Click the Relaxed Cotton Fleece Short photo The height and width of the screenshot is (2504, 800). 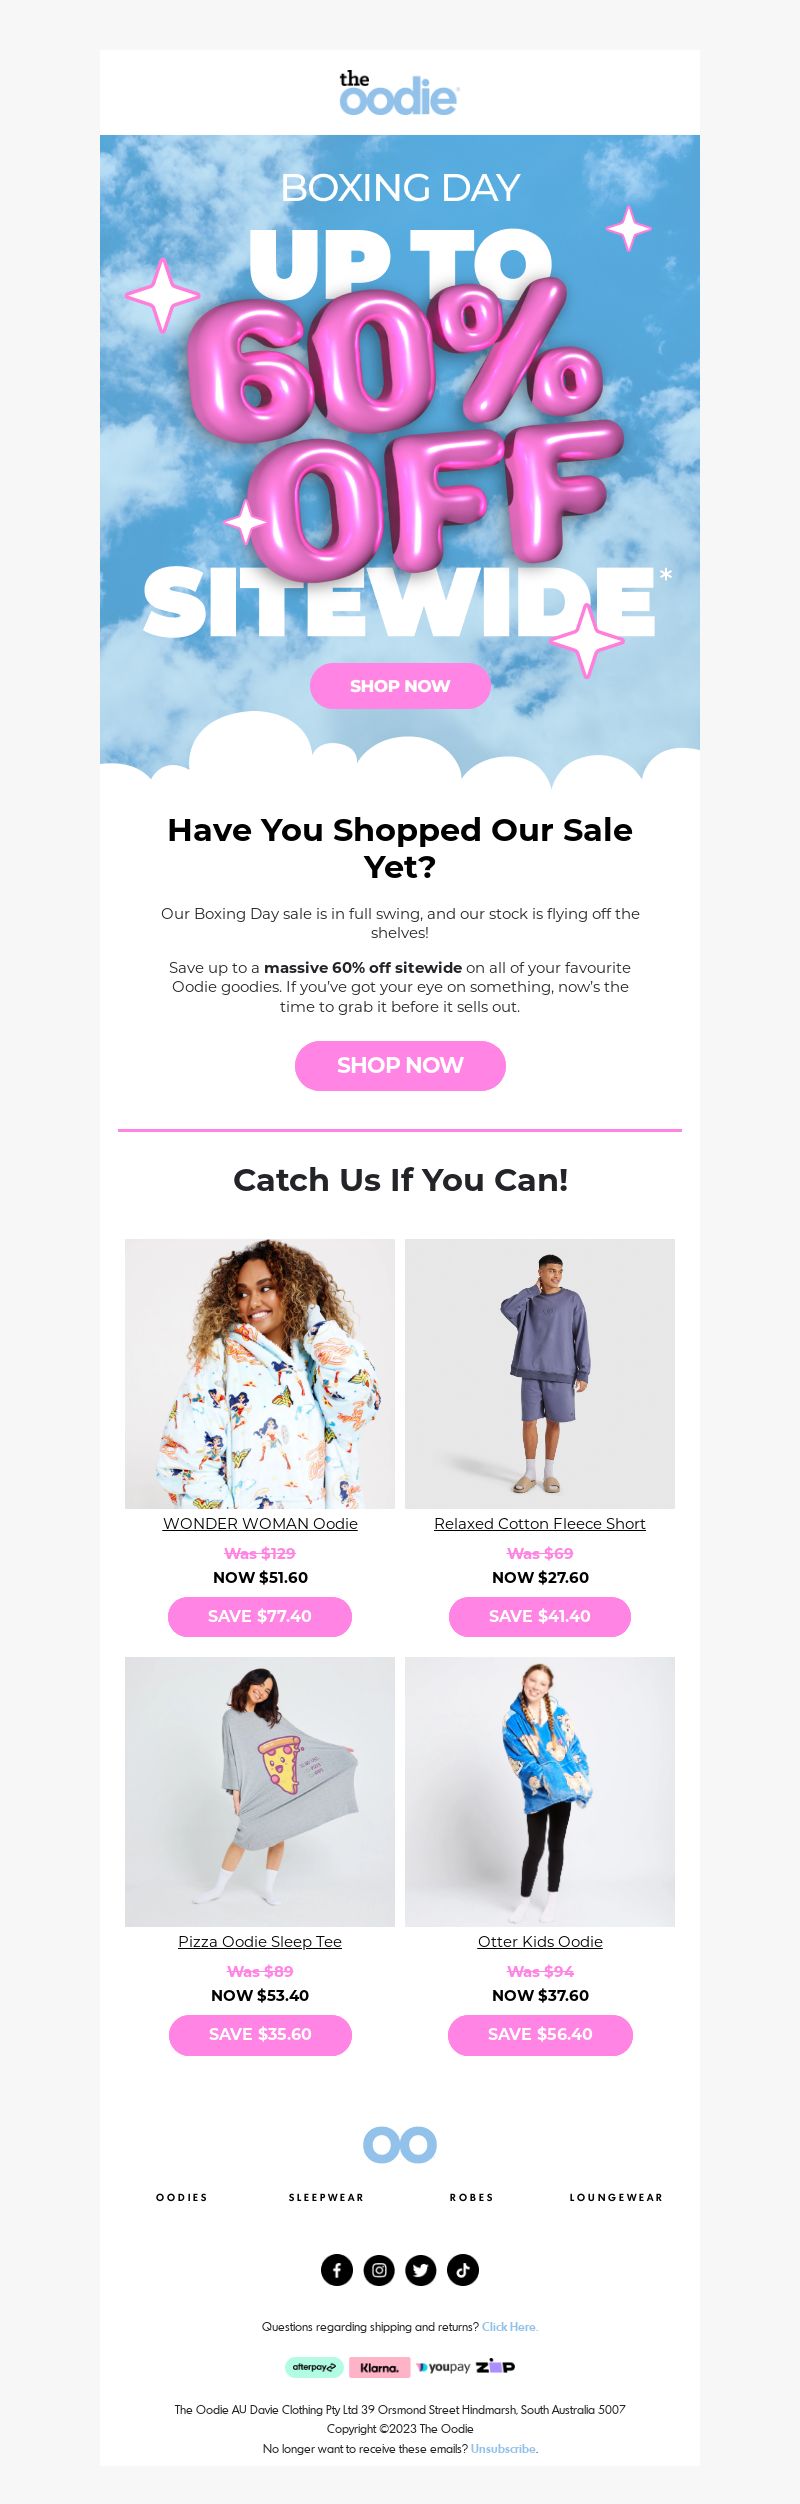point(540,1373)
